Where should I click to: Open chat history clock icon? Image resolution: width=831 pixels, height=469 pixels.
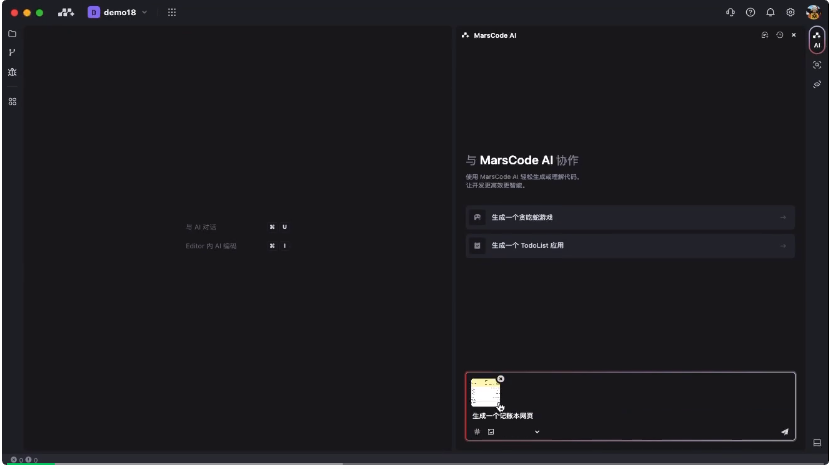tap(780, 35)
